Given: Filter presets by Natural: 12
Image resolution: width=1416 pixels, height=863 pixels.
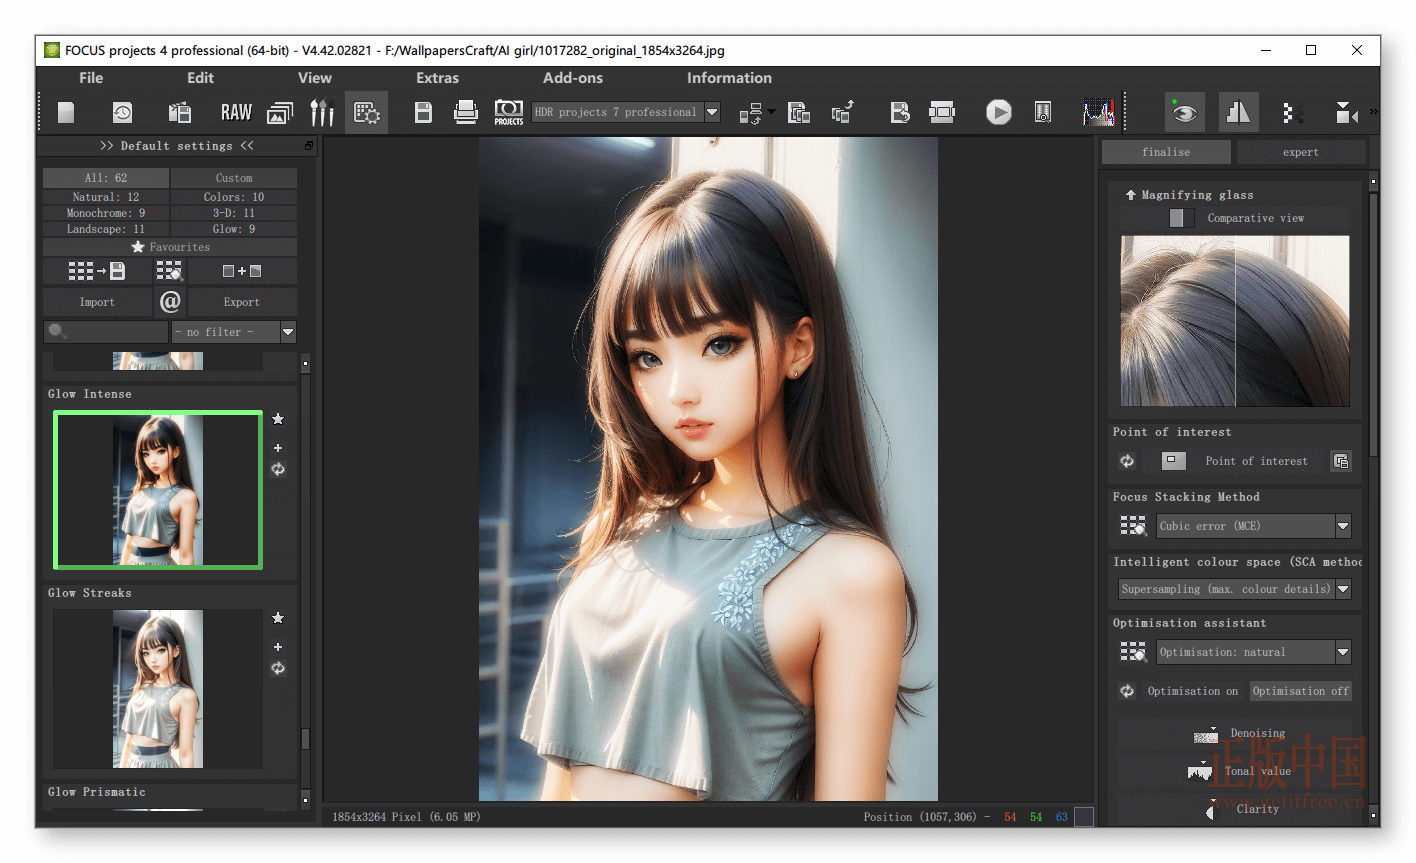Looking at the screenshot, I should pyautogui.click(x=106, y=197).
